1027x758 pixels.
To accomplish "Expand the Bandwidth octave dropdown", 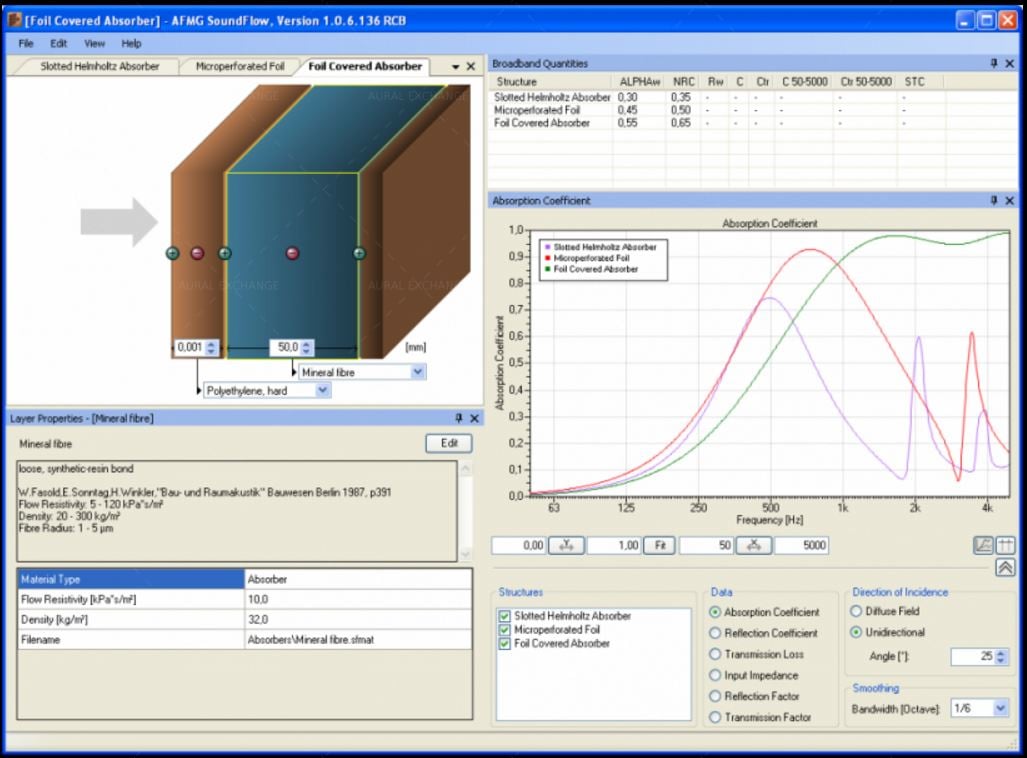I will 1000,708.
